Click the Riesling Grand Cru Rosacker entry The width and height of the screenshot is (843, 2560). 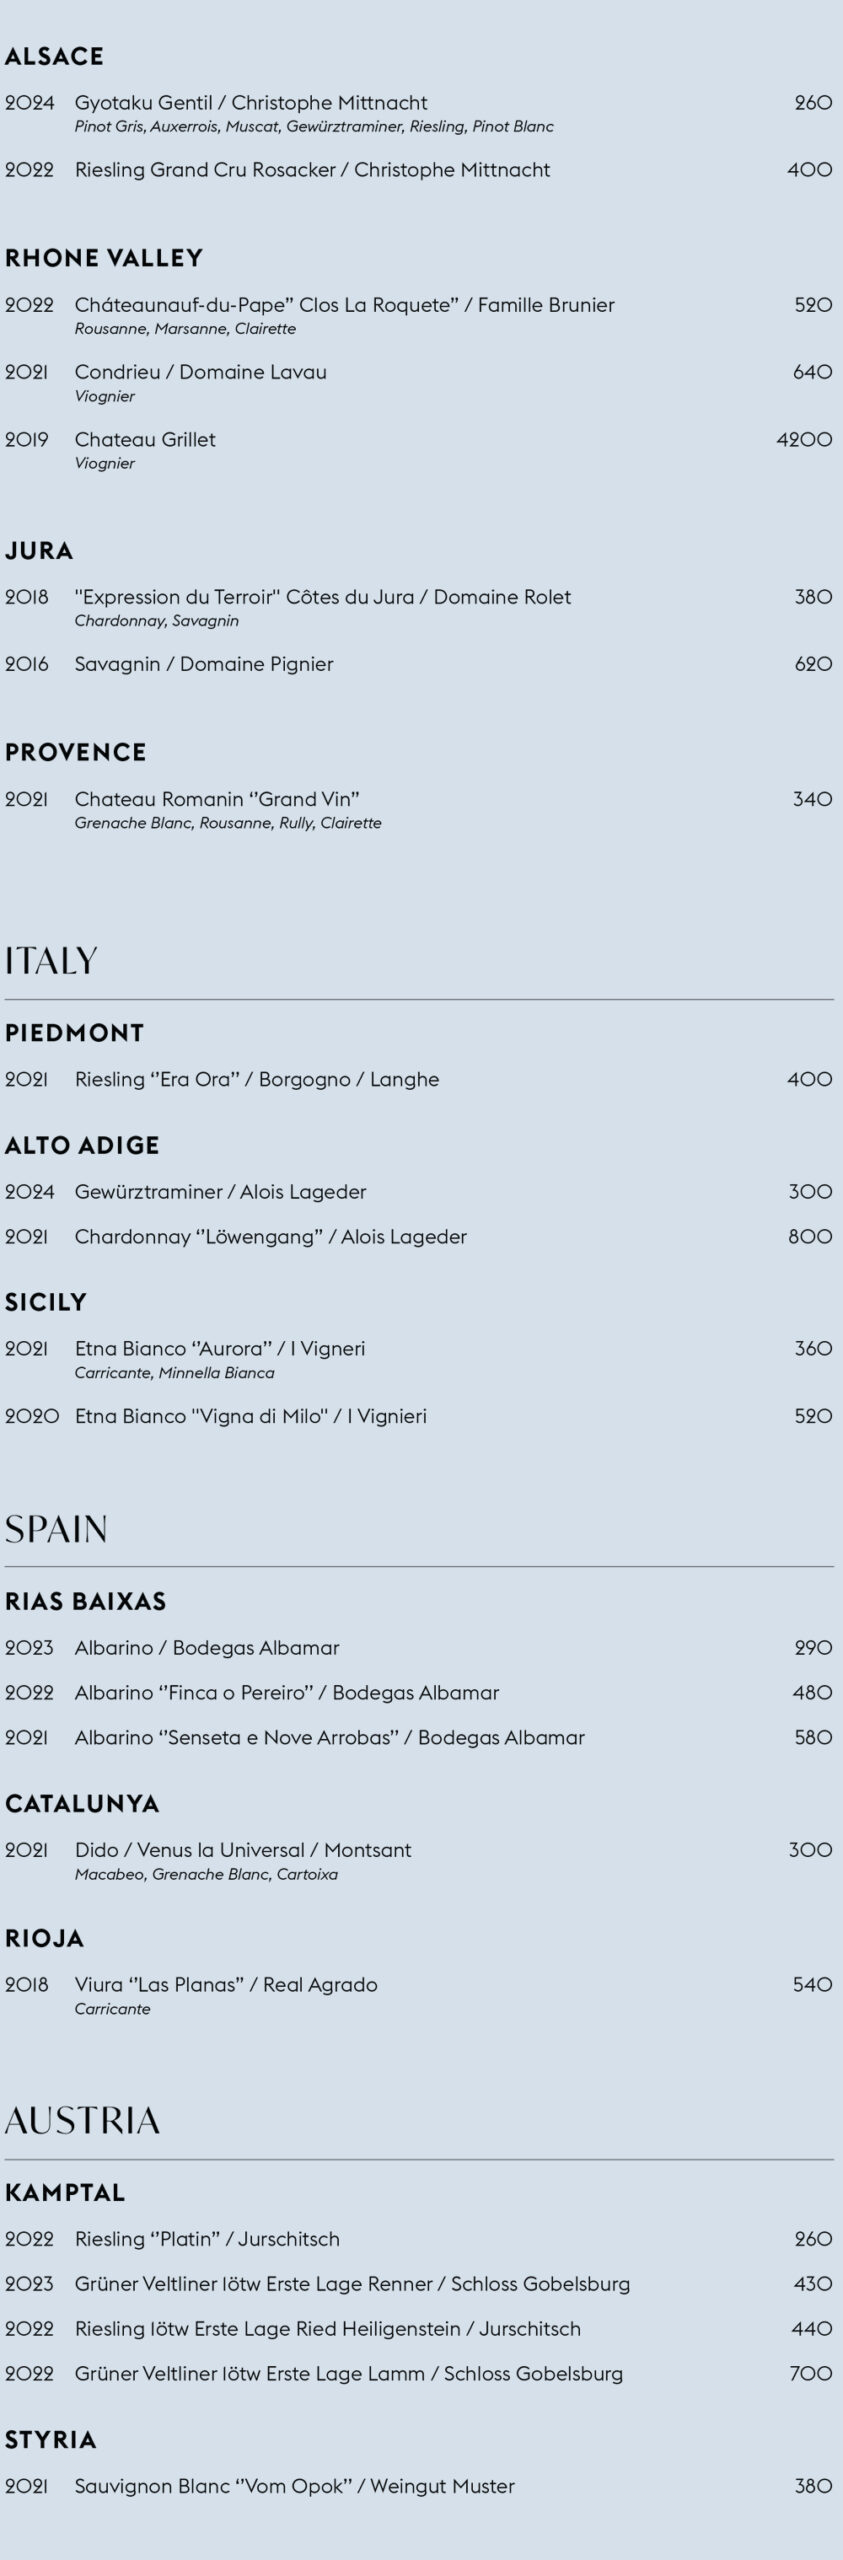(x=312, y=170)
